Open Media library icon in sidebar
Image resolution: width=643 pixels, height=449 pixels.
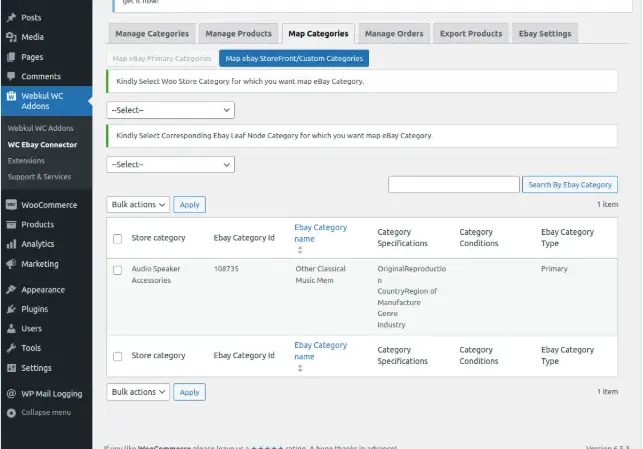coord(11,37)
